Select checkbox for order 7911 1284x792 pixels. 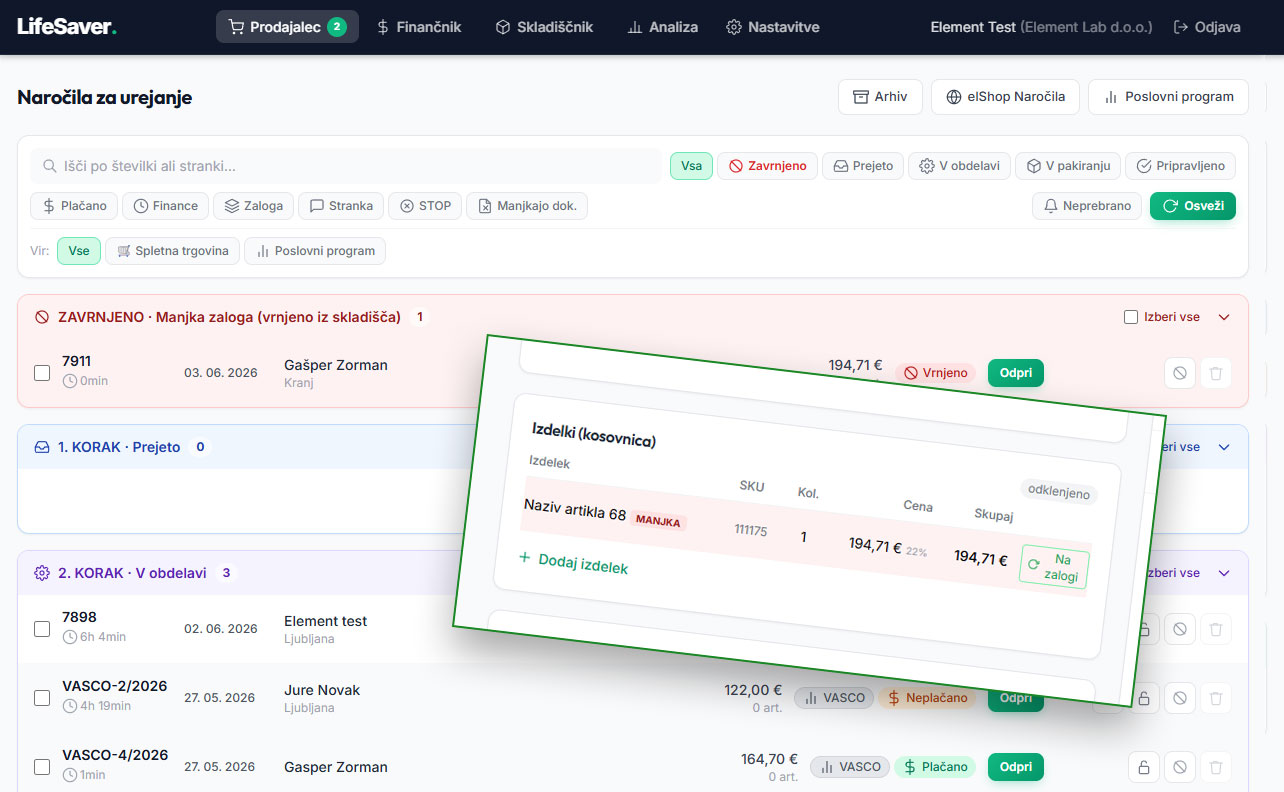click(42, 373)
